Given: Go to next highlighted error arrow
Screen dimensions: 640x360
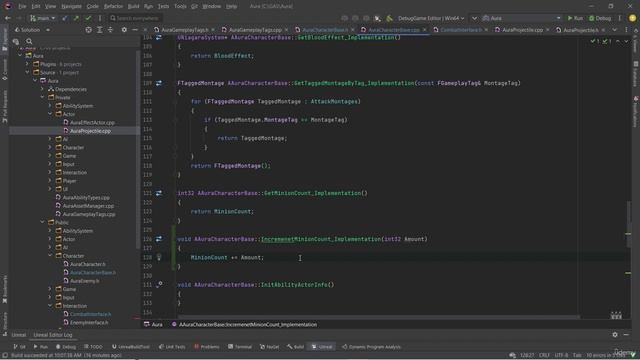Looking at the screenshot, I should pyautogui.click(x=626, y=41).
